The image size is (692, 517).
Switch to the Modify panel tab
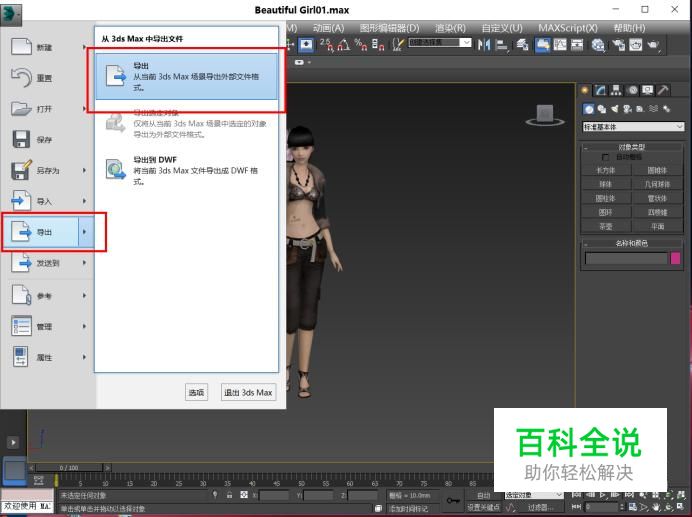[601, 91]
